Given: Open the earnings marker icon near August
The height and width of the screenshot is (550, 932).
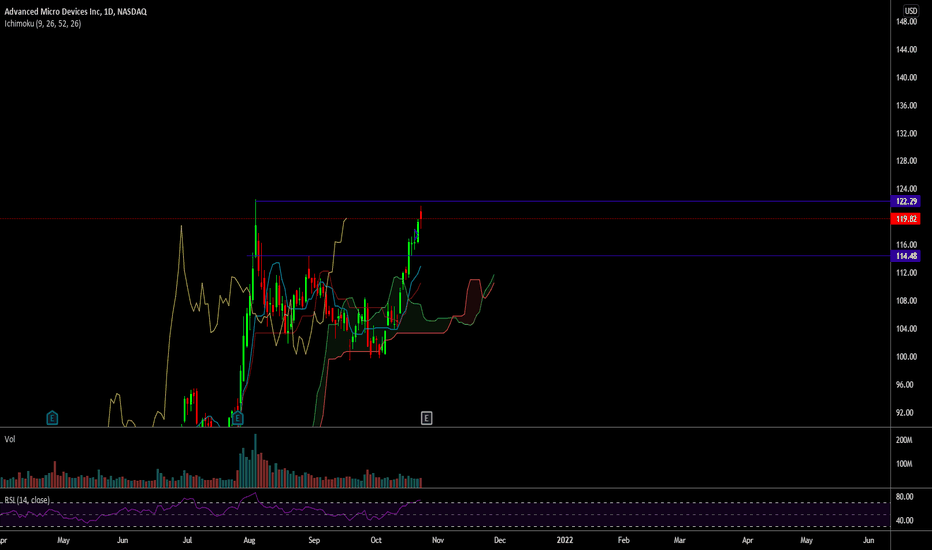Looking at the screenshot, I should 237,418.
